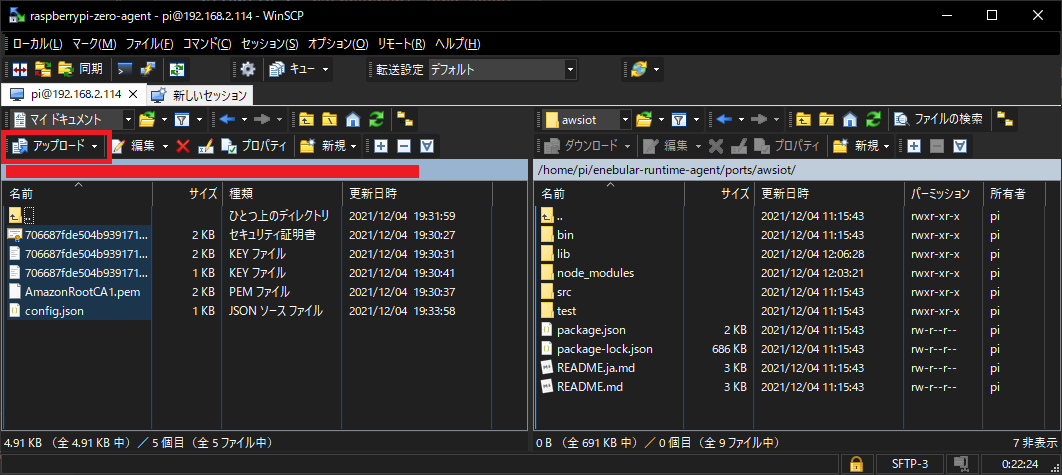Image resolution: width=1062 pixels, height=475 pixels.
Task: Open local directory folder icon in left panel
Action: coord(147,120)
